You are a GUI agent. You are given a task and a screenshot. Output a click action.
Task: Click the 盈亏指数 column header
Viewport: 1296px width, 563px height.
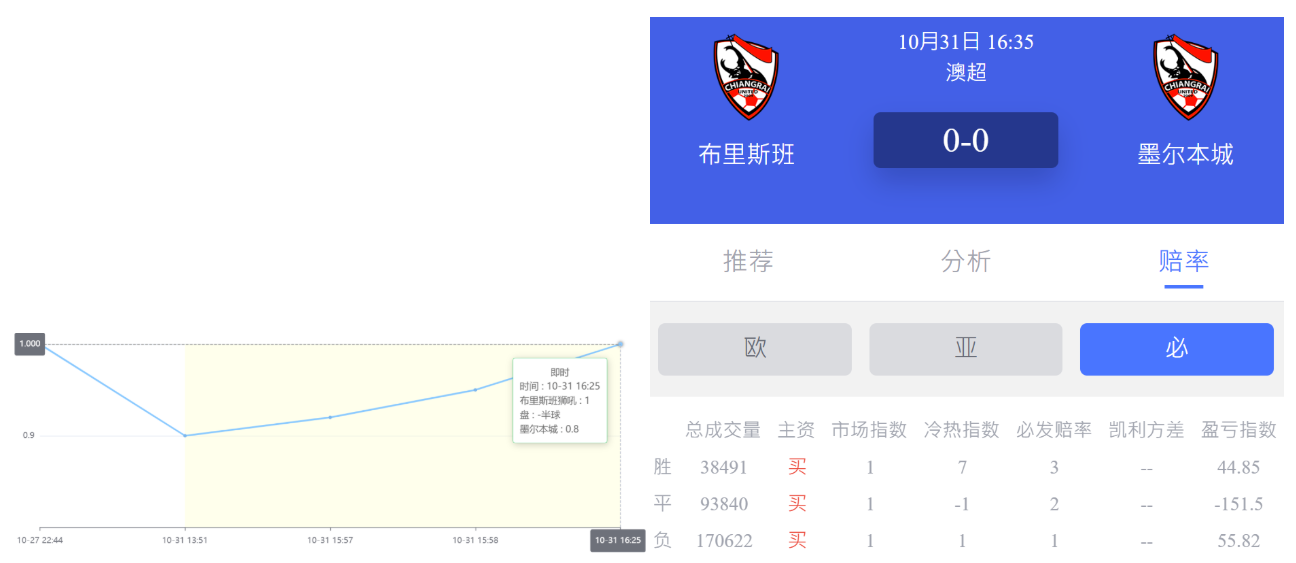[x=1239, y=430]
